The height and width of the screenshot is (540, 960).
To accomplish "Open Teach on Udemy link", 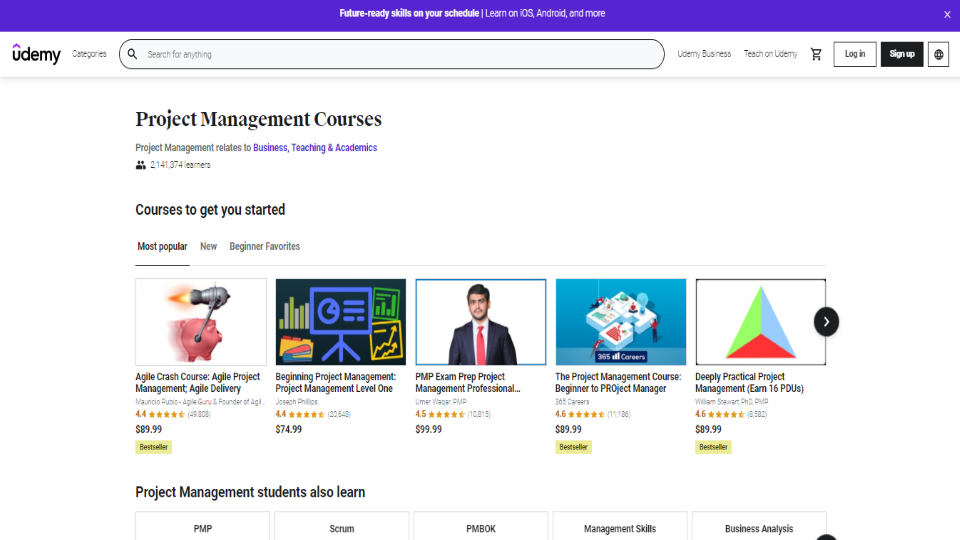I will [x=770, y=54].
